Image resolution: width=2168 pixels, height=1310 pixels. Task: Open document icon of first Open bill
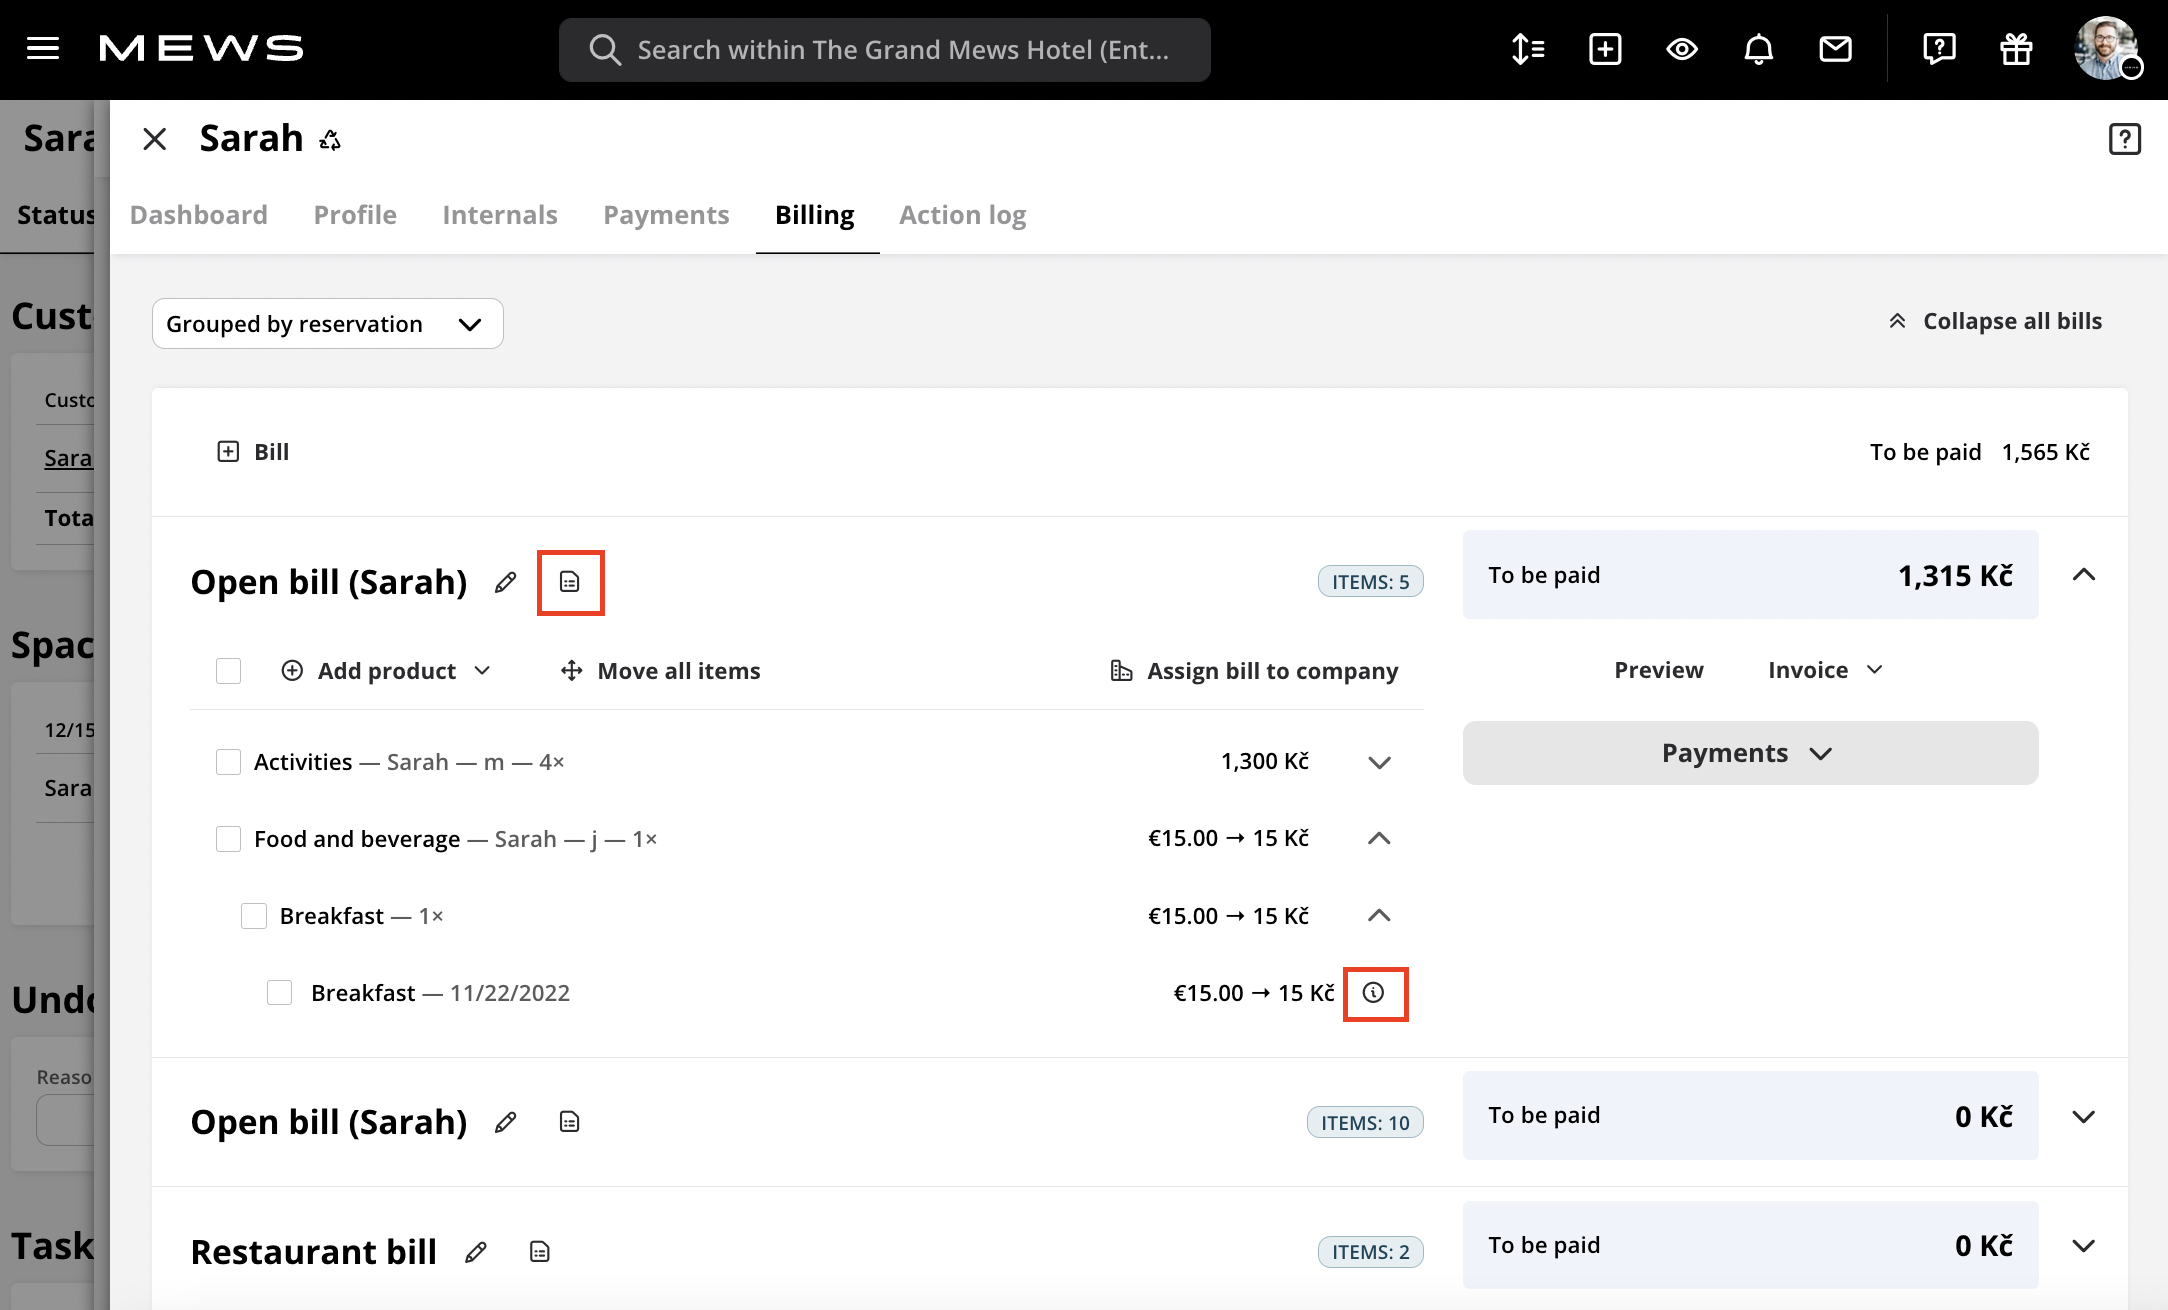[x=570, y=582]
